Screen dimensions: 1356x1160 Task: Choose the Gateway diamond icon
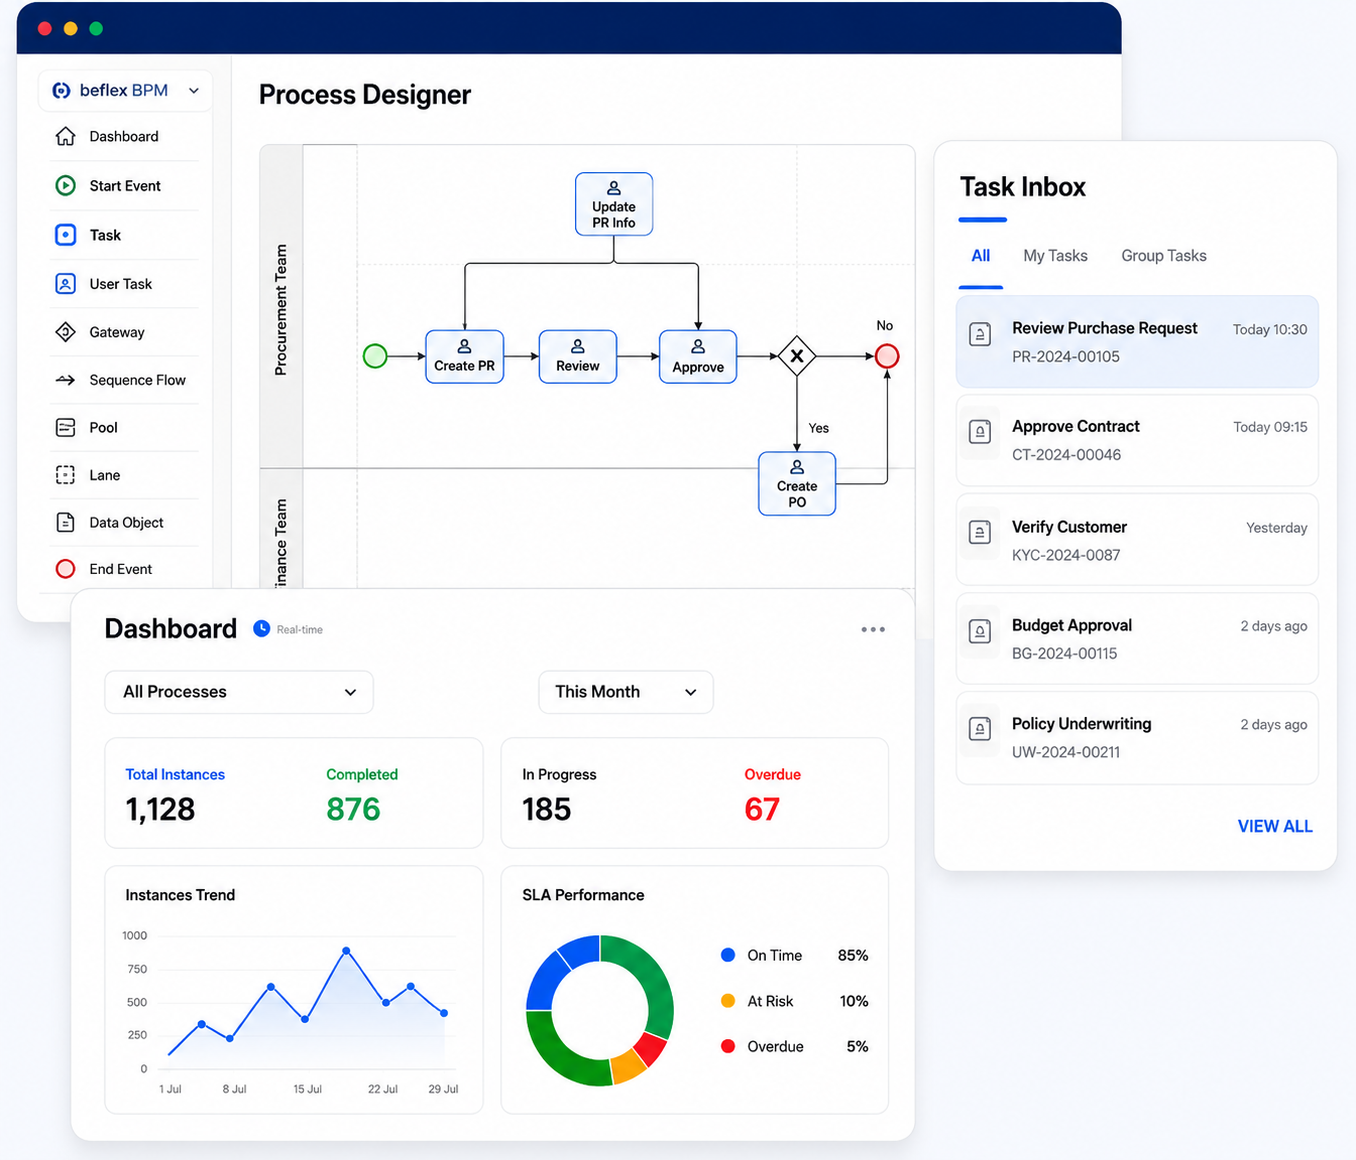pos(65,332)
